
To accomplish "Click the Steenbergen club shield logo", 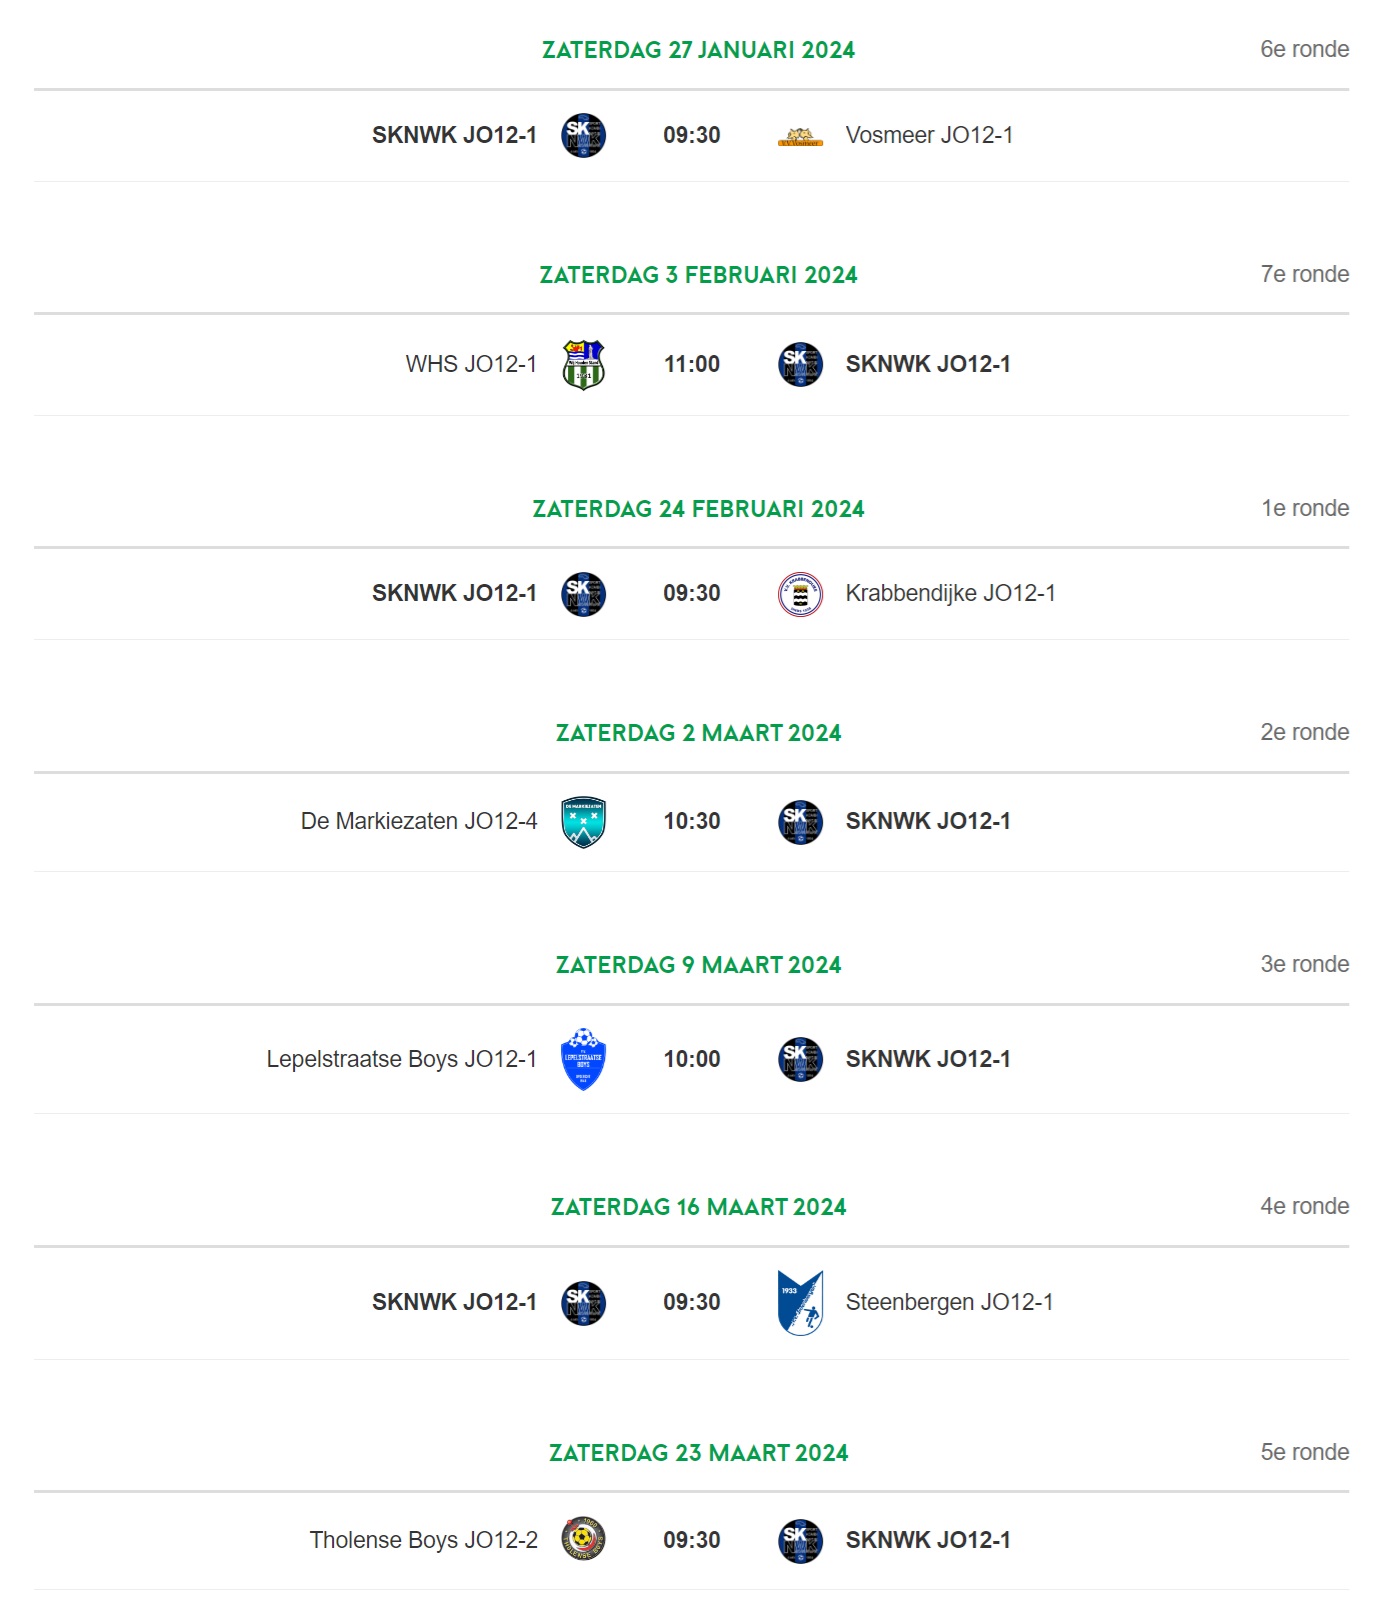I will point(800,1302).
